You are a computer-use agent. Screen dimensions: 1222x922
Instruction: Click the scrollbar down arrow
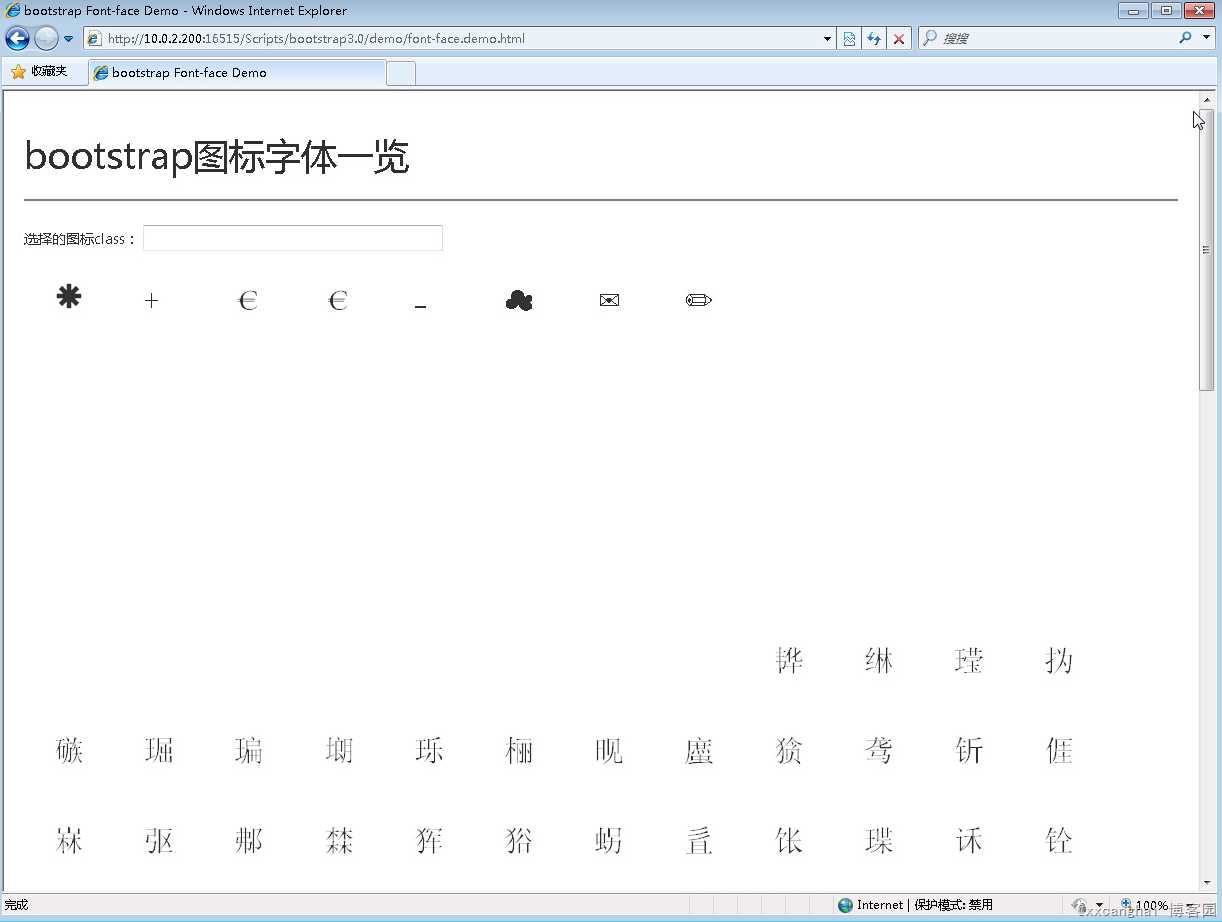pyautogui.click(x=1207, y=882)
